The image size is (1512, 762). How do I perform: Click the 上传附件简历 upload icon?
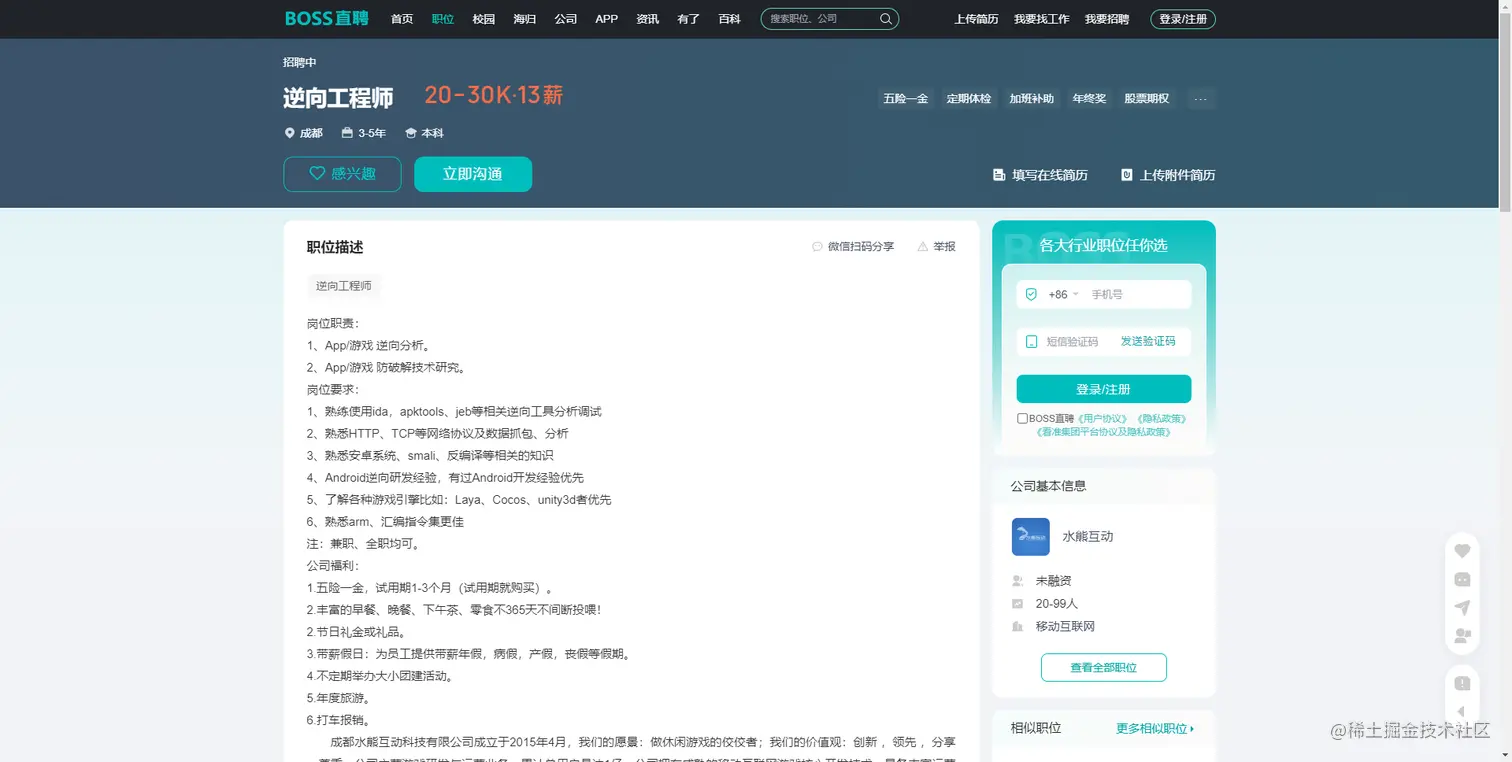click(1127, 175)
